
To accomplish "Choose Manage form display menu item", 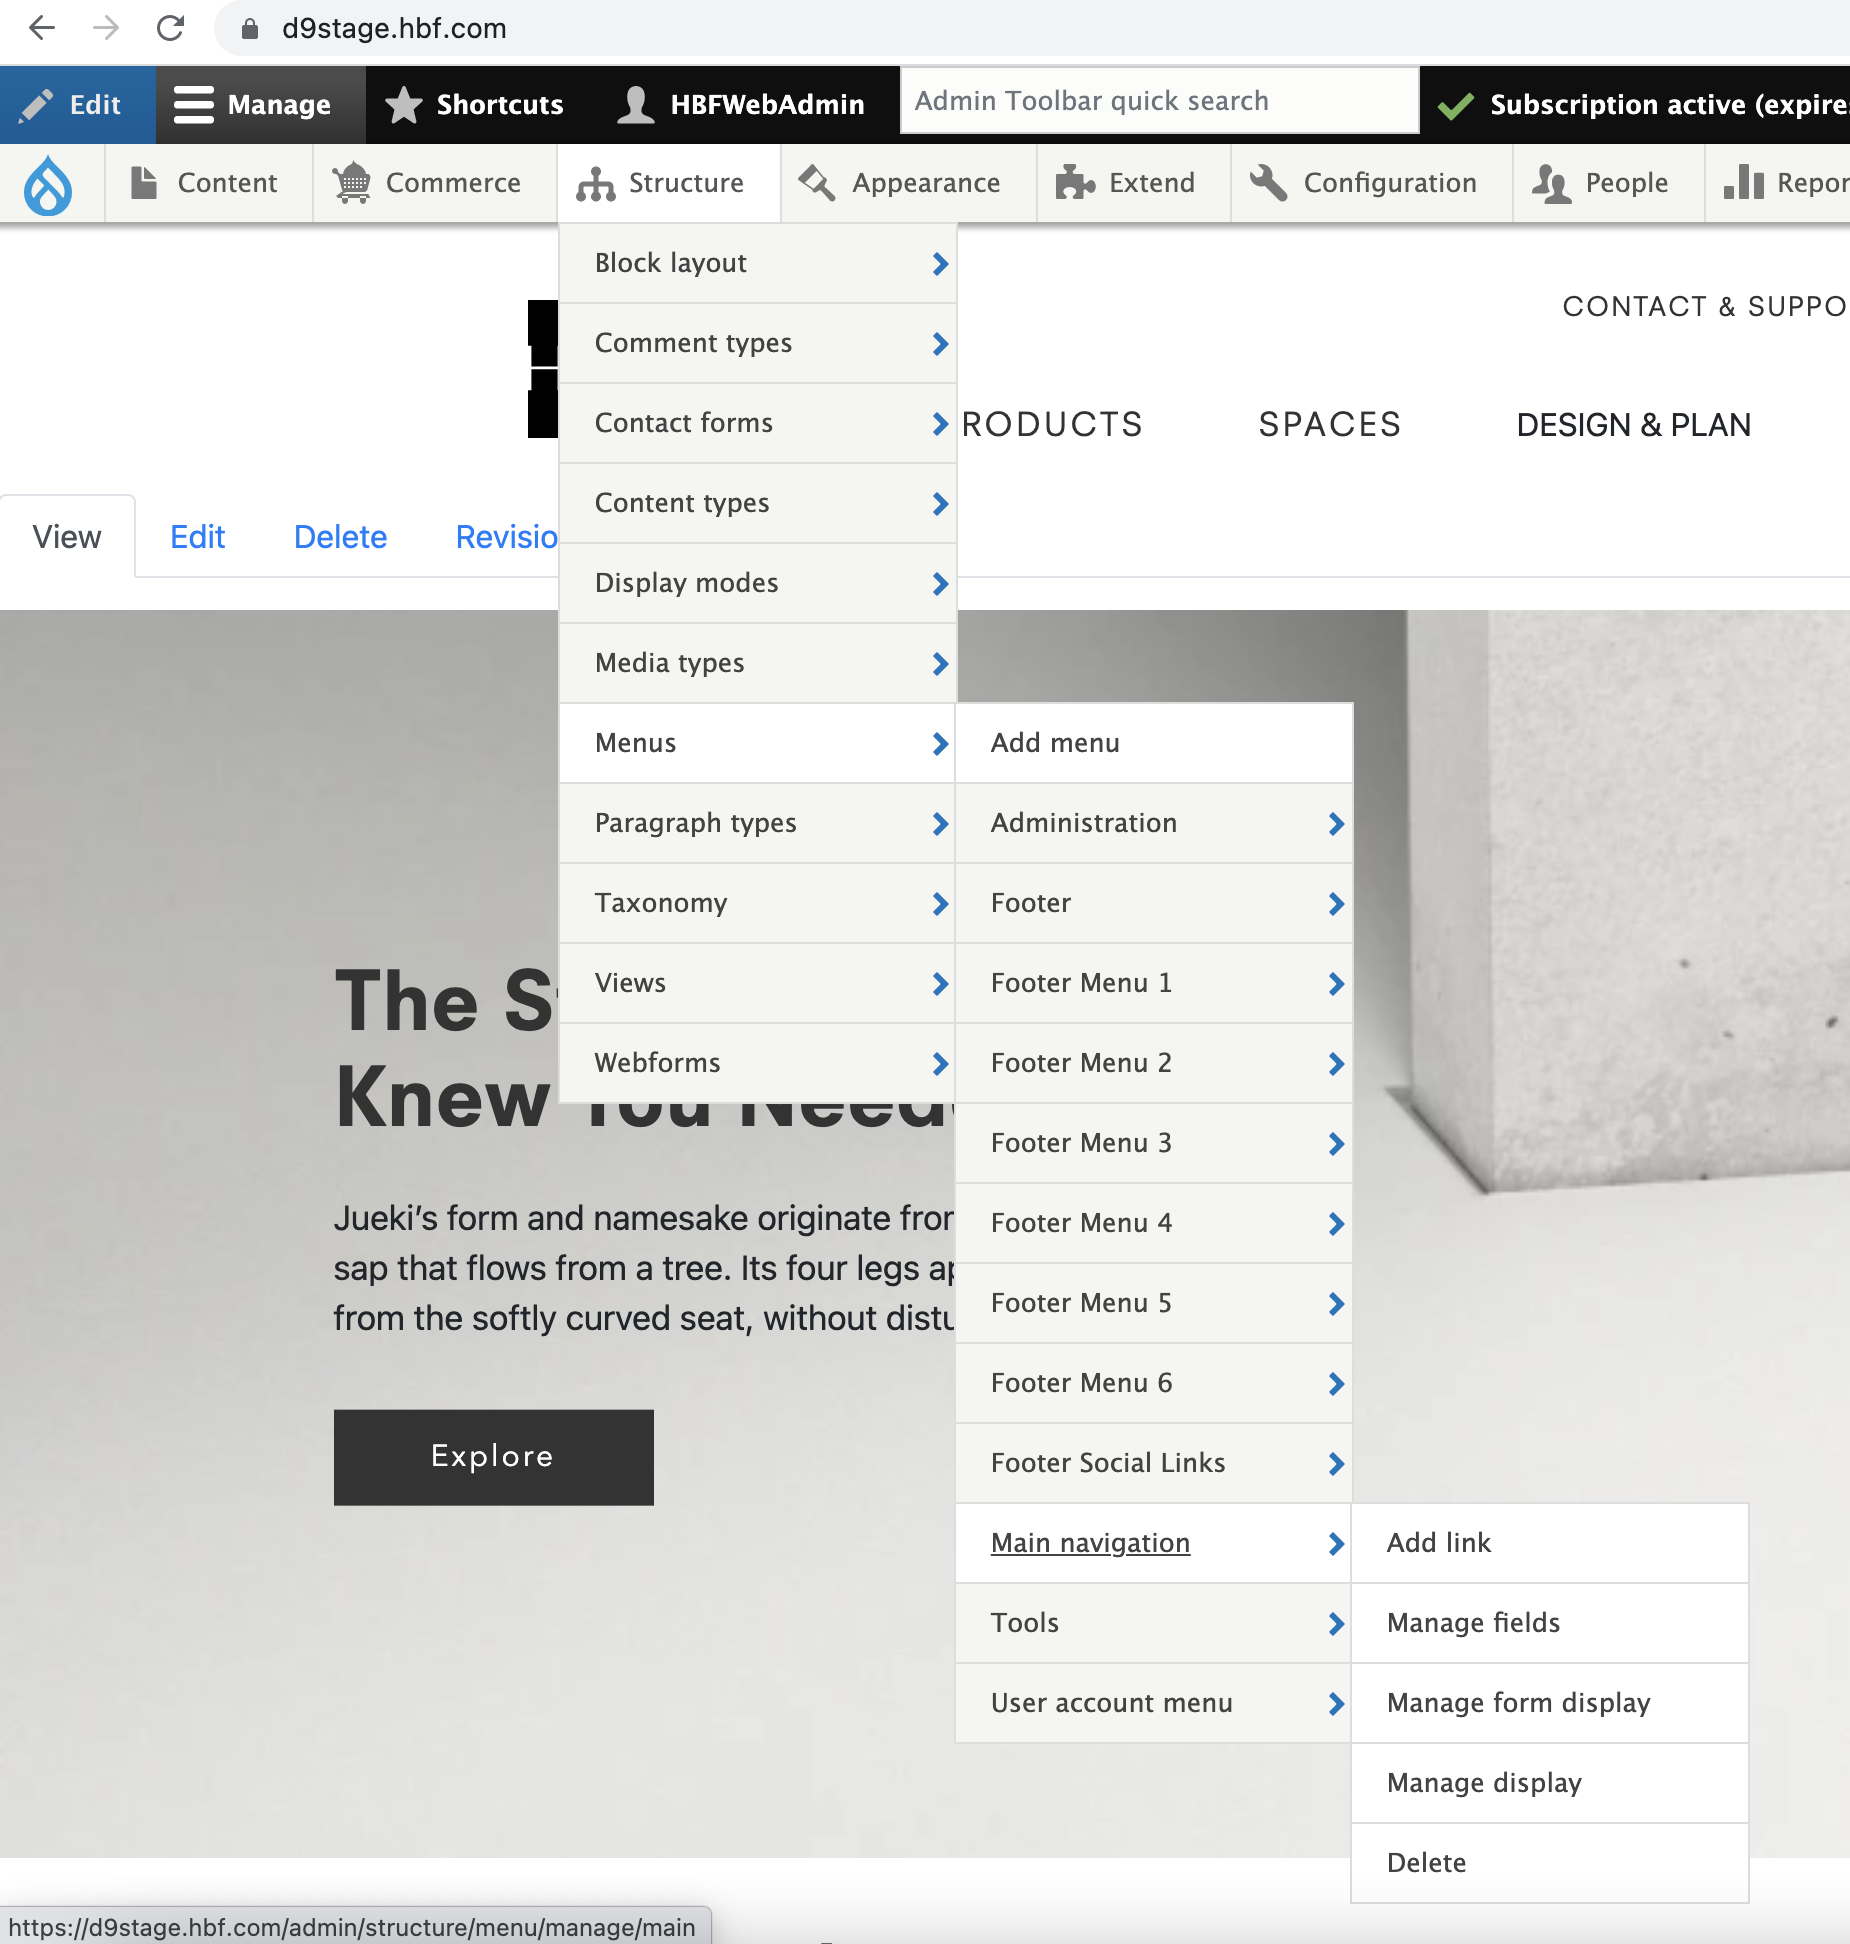I will click(1518, 1703).
